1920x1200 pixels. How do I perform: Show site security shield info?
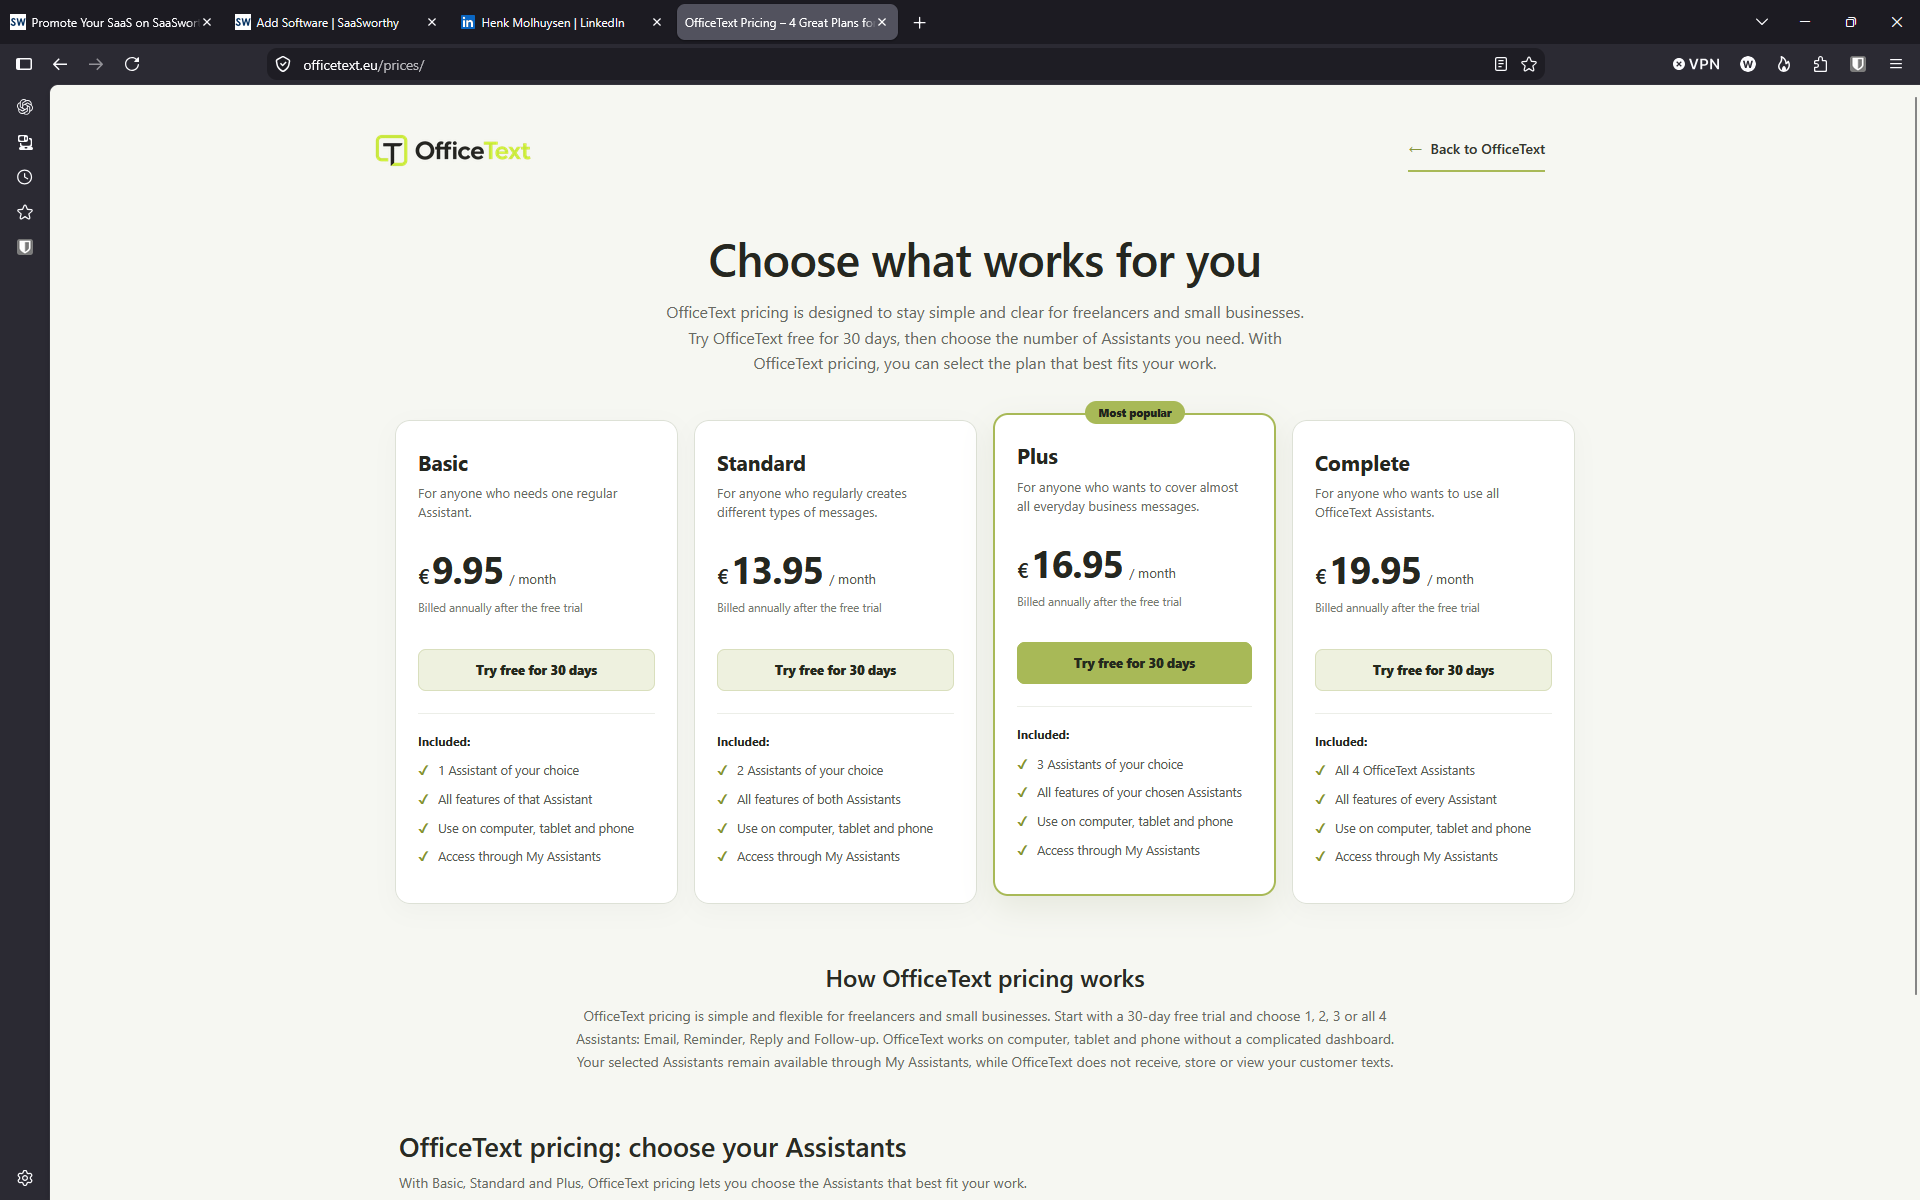click(283, 64)
